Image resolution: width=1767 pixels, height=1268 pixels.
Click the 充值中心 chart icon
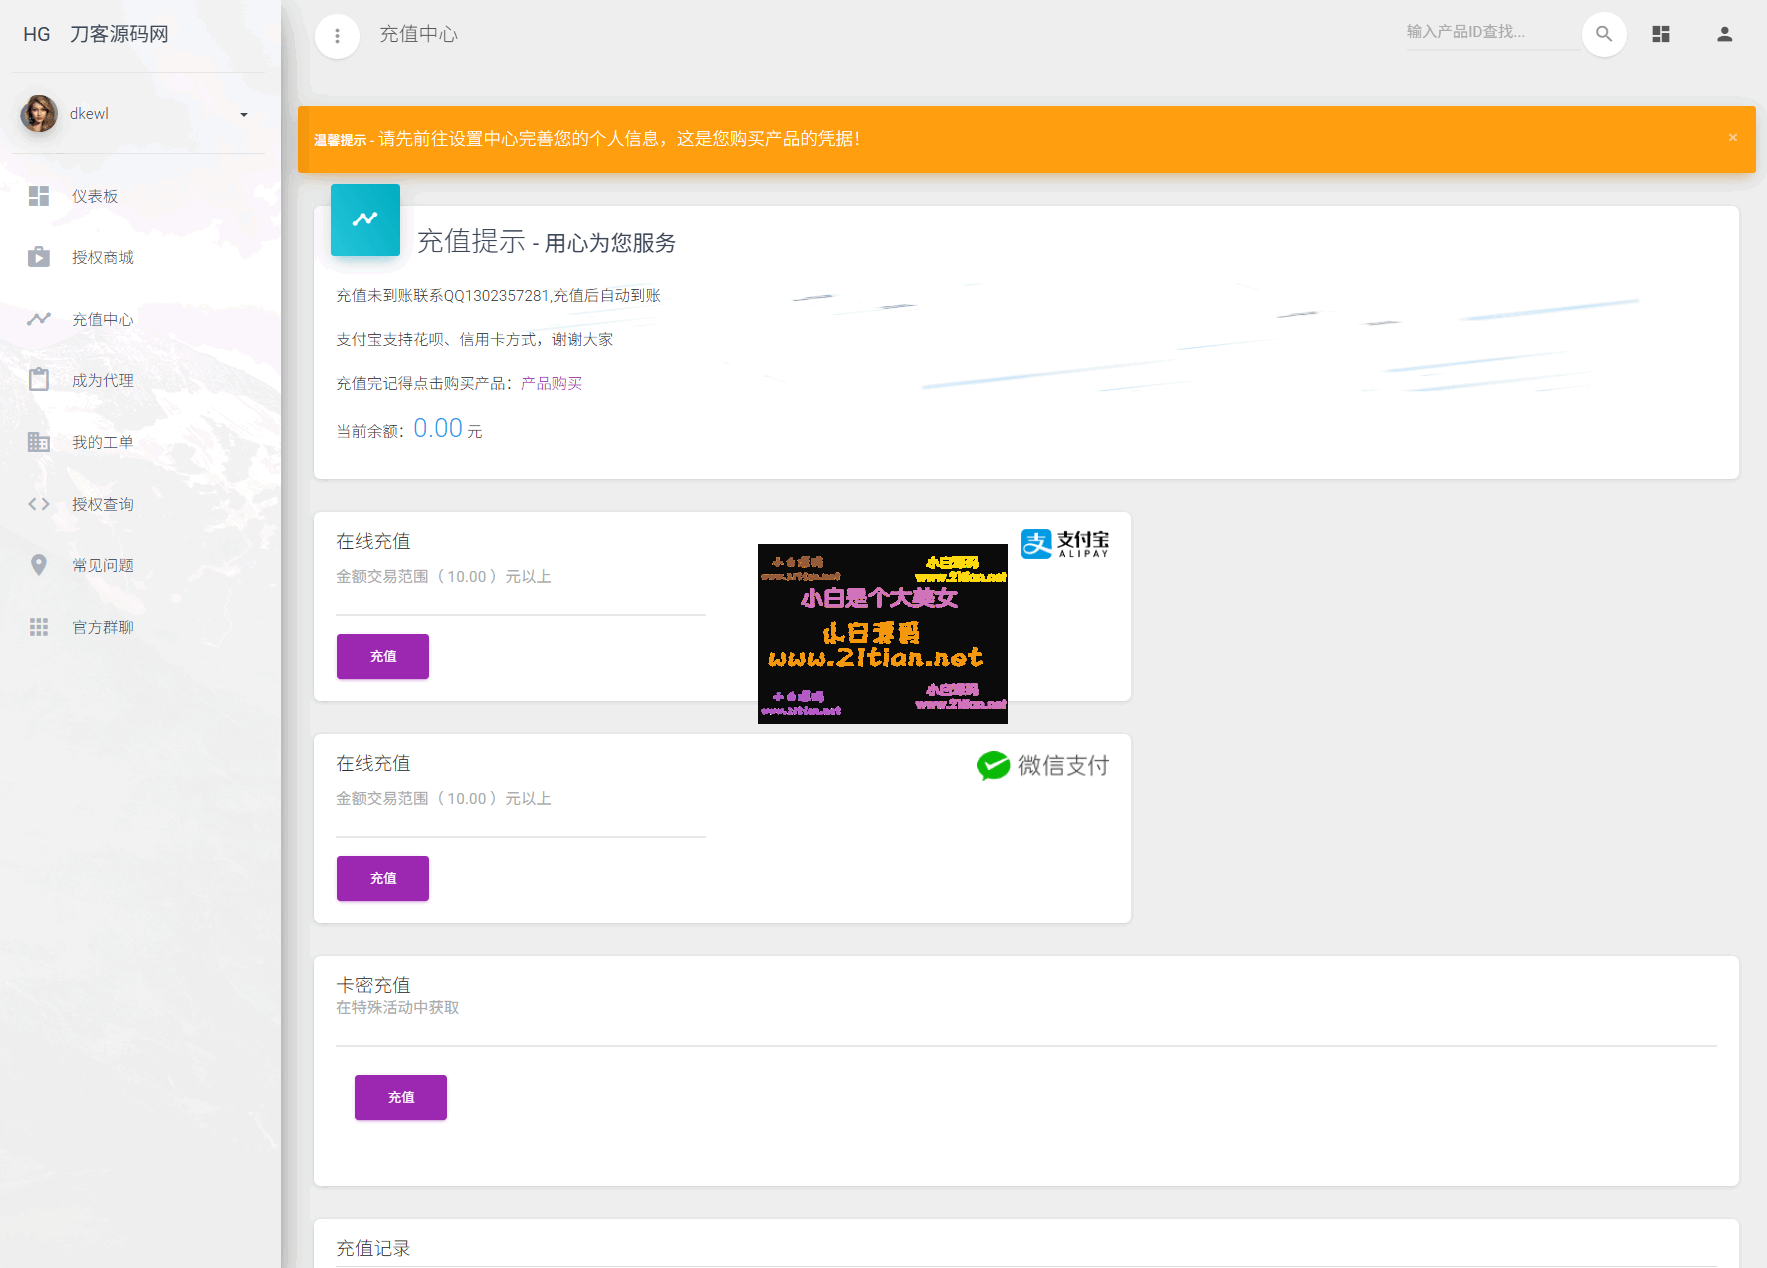(x=39, y=319)
